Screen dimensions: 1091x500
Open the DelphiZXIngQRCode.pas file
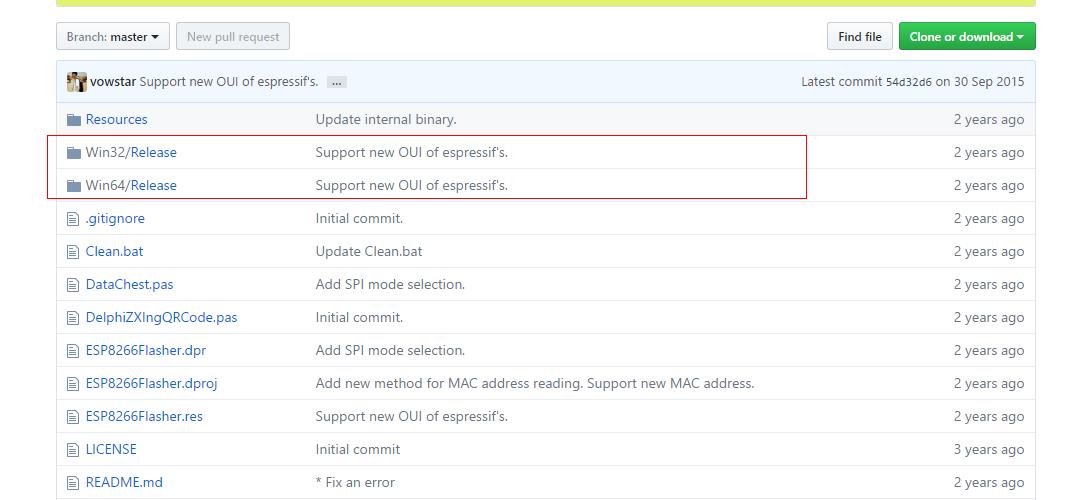pos(161,317)
